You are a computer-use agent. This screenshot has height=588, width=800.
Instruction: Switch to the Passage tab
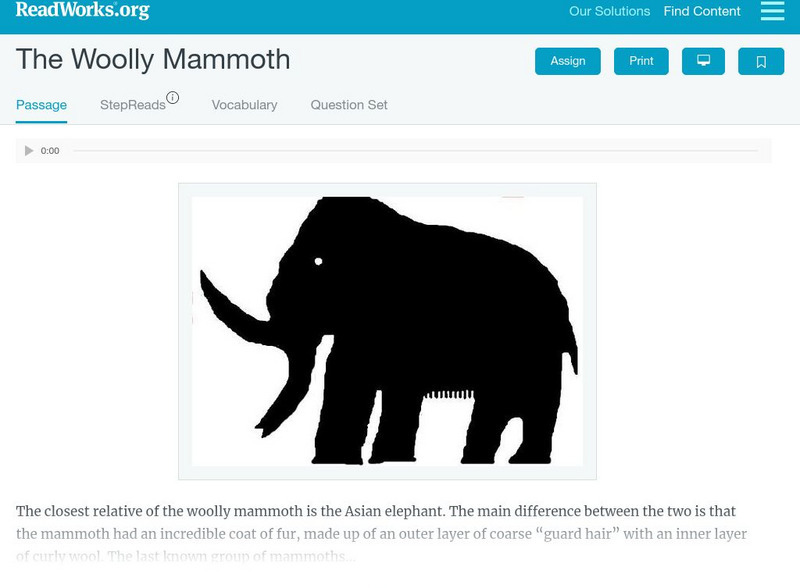click(41, 105)
